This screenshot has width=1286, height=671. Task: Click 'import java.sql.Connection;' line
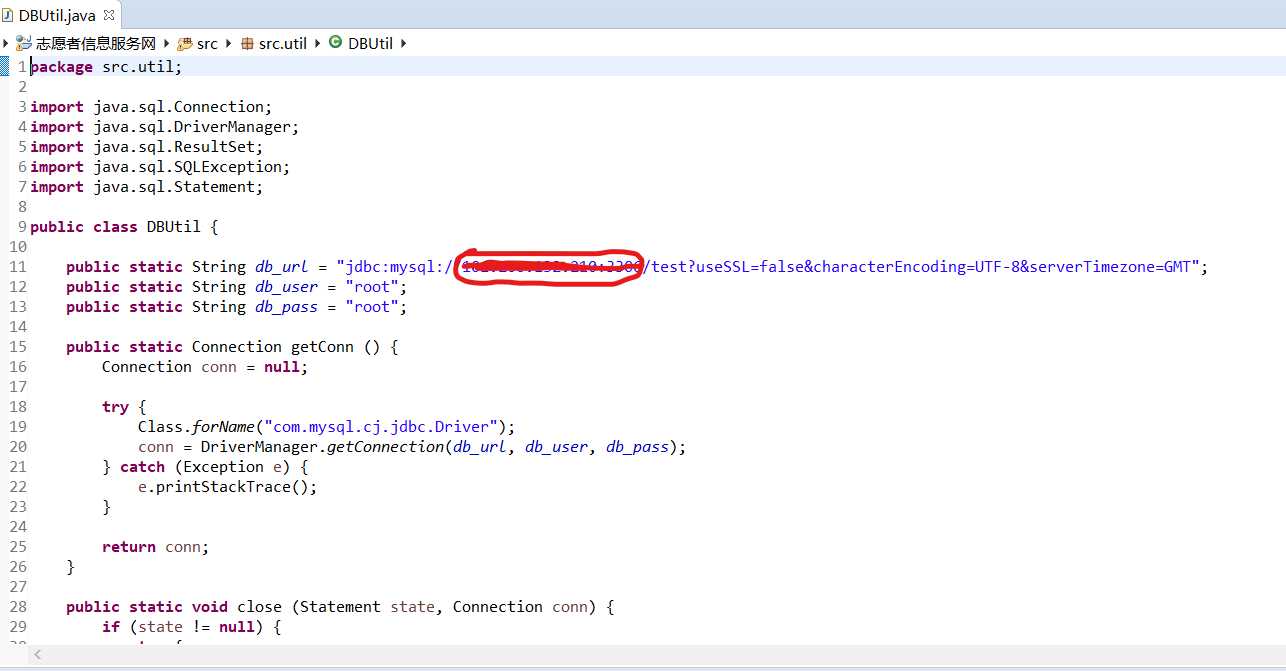[151, 107]
